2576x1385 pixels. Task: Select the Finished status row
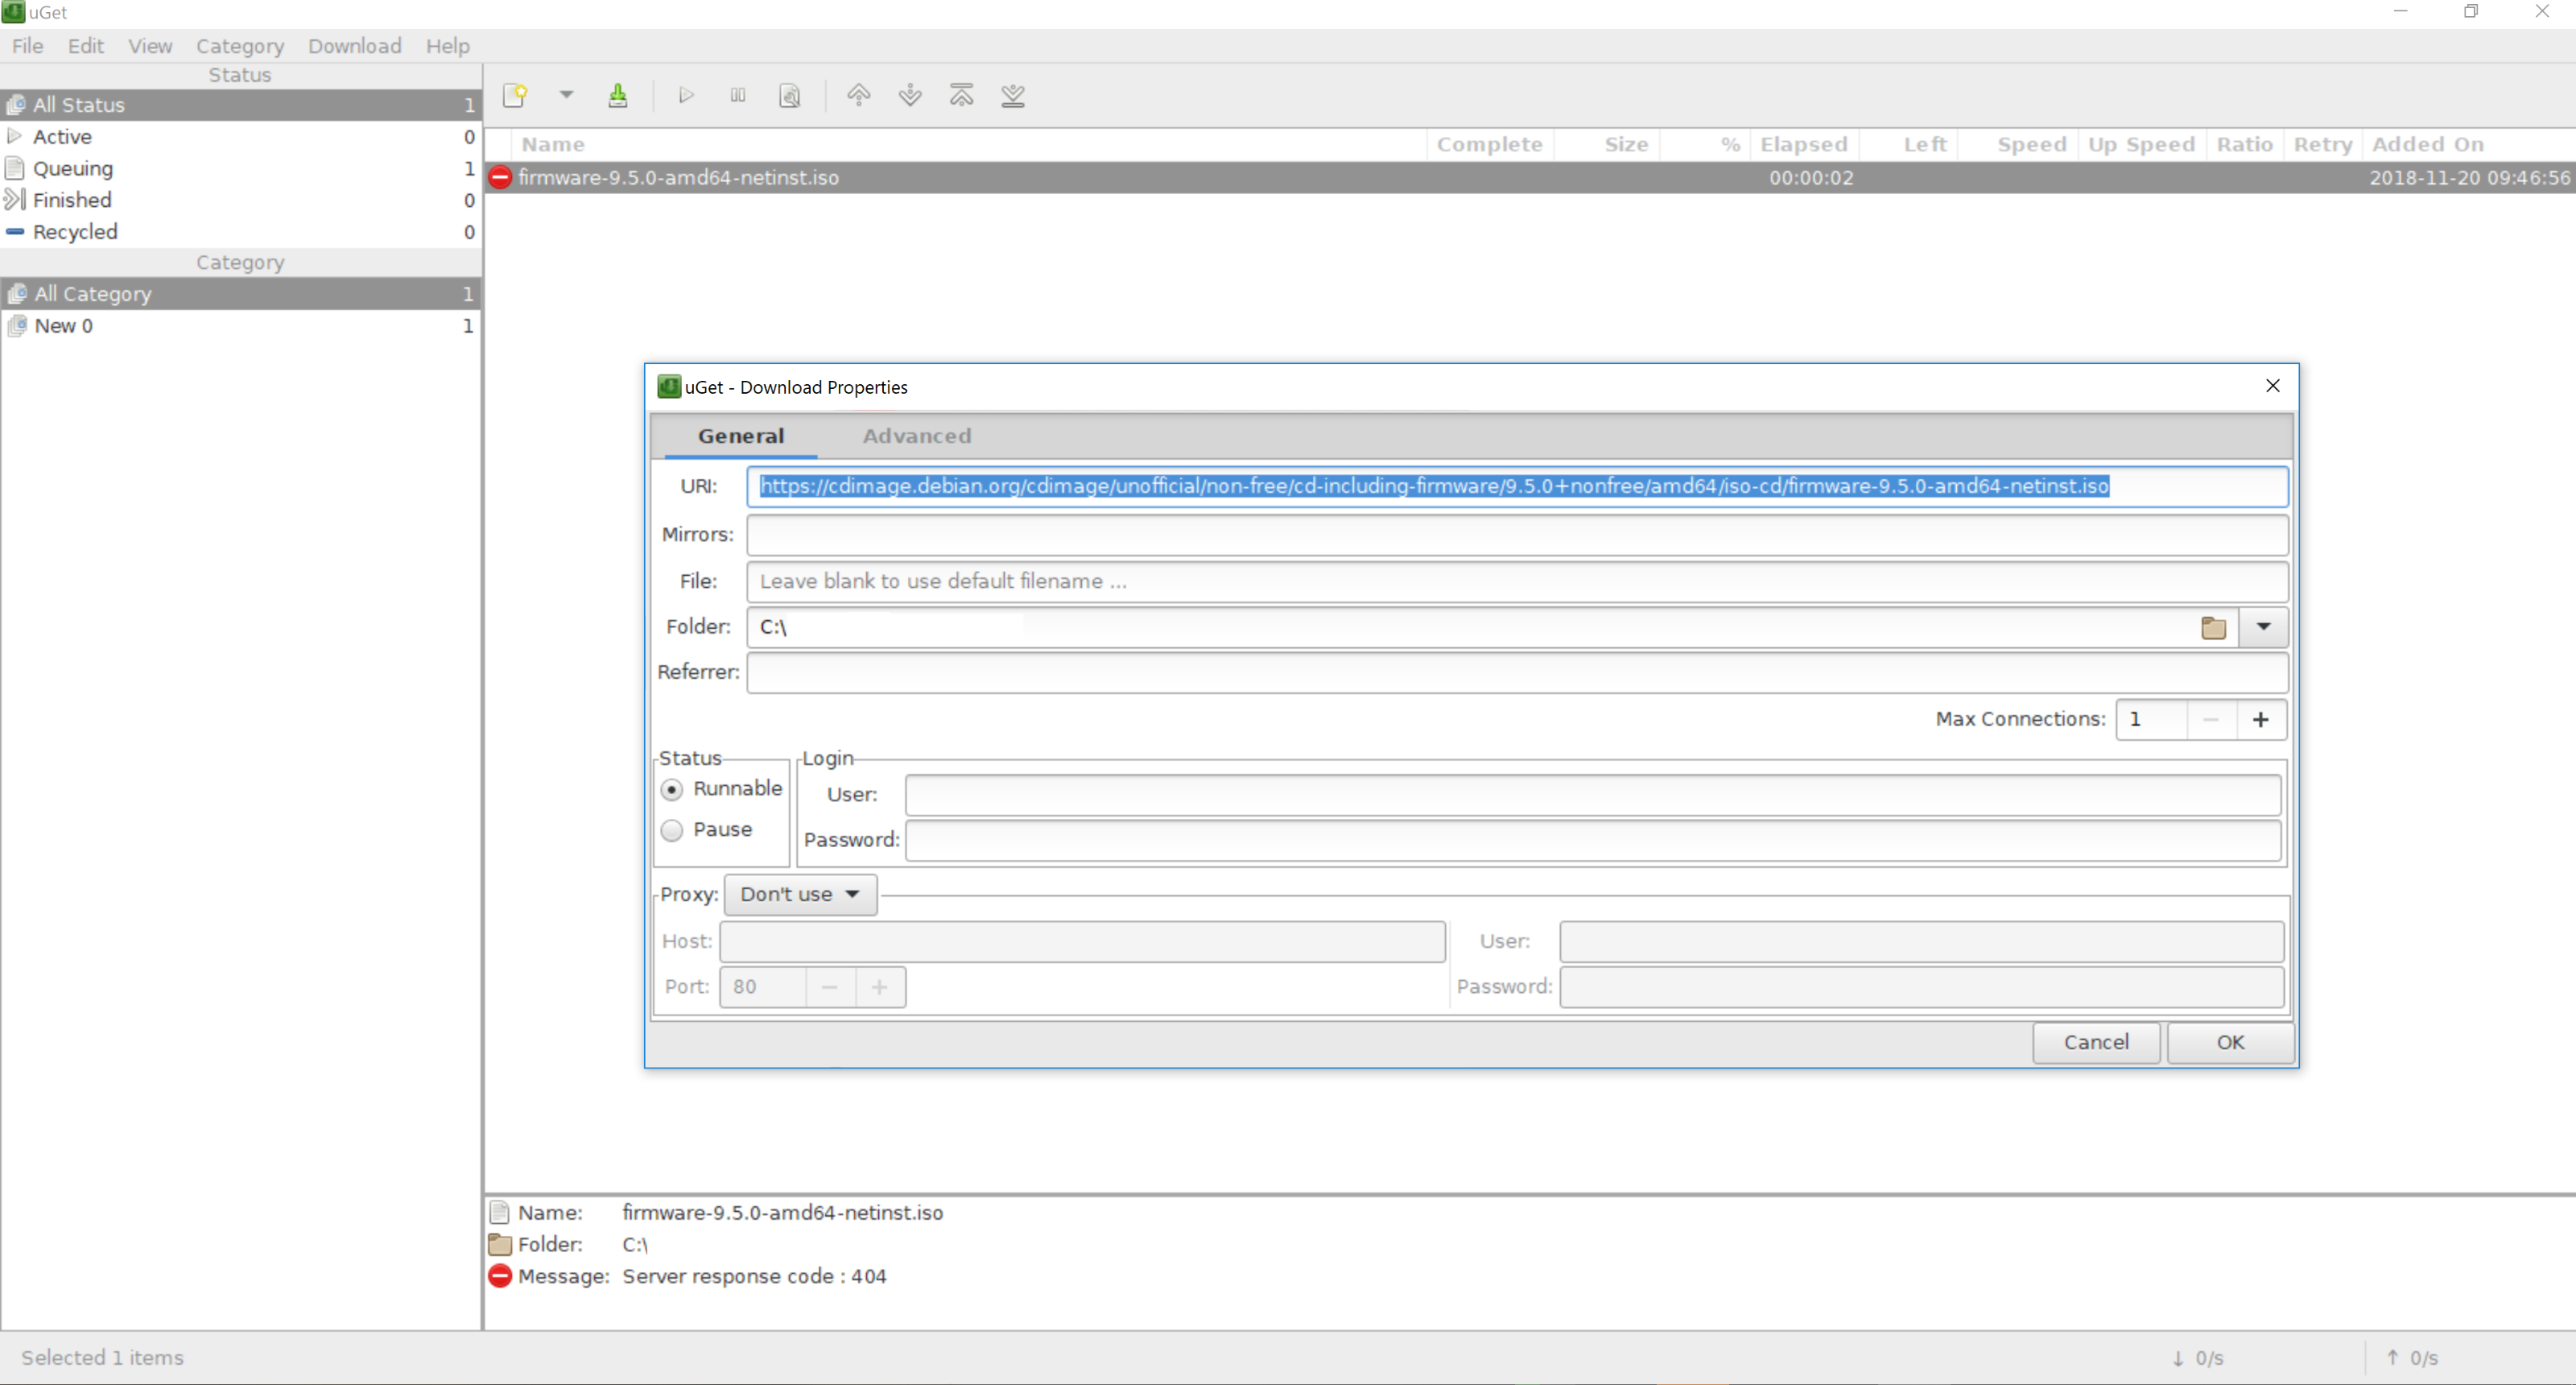pyautogui.click(x=240, y=200)
